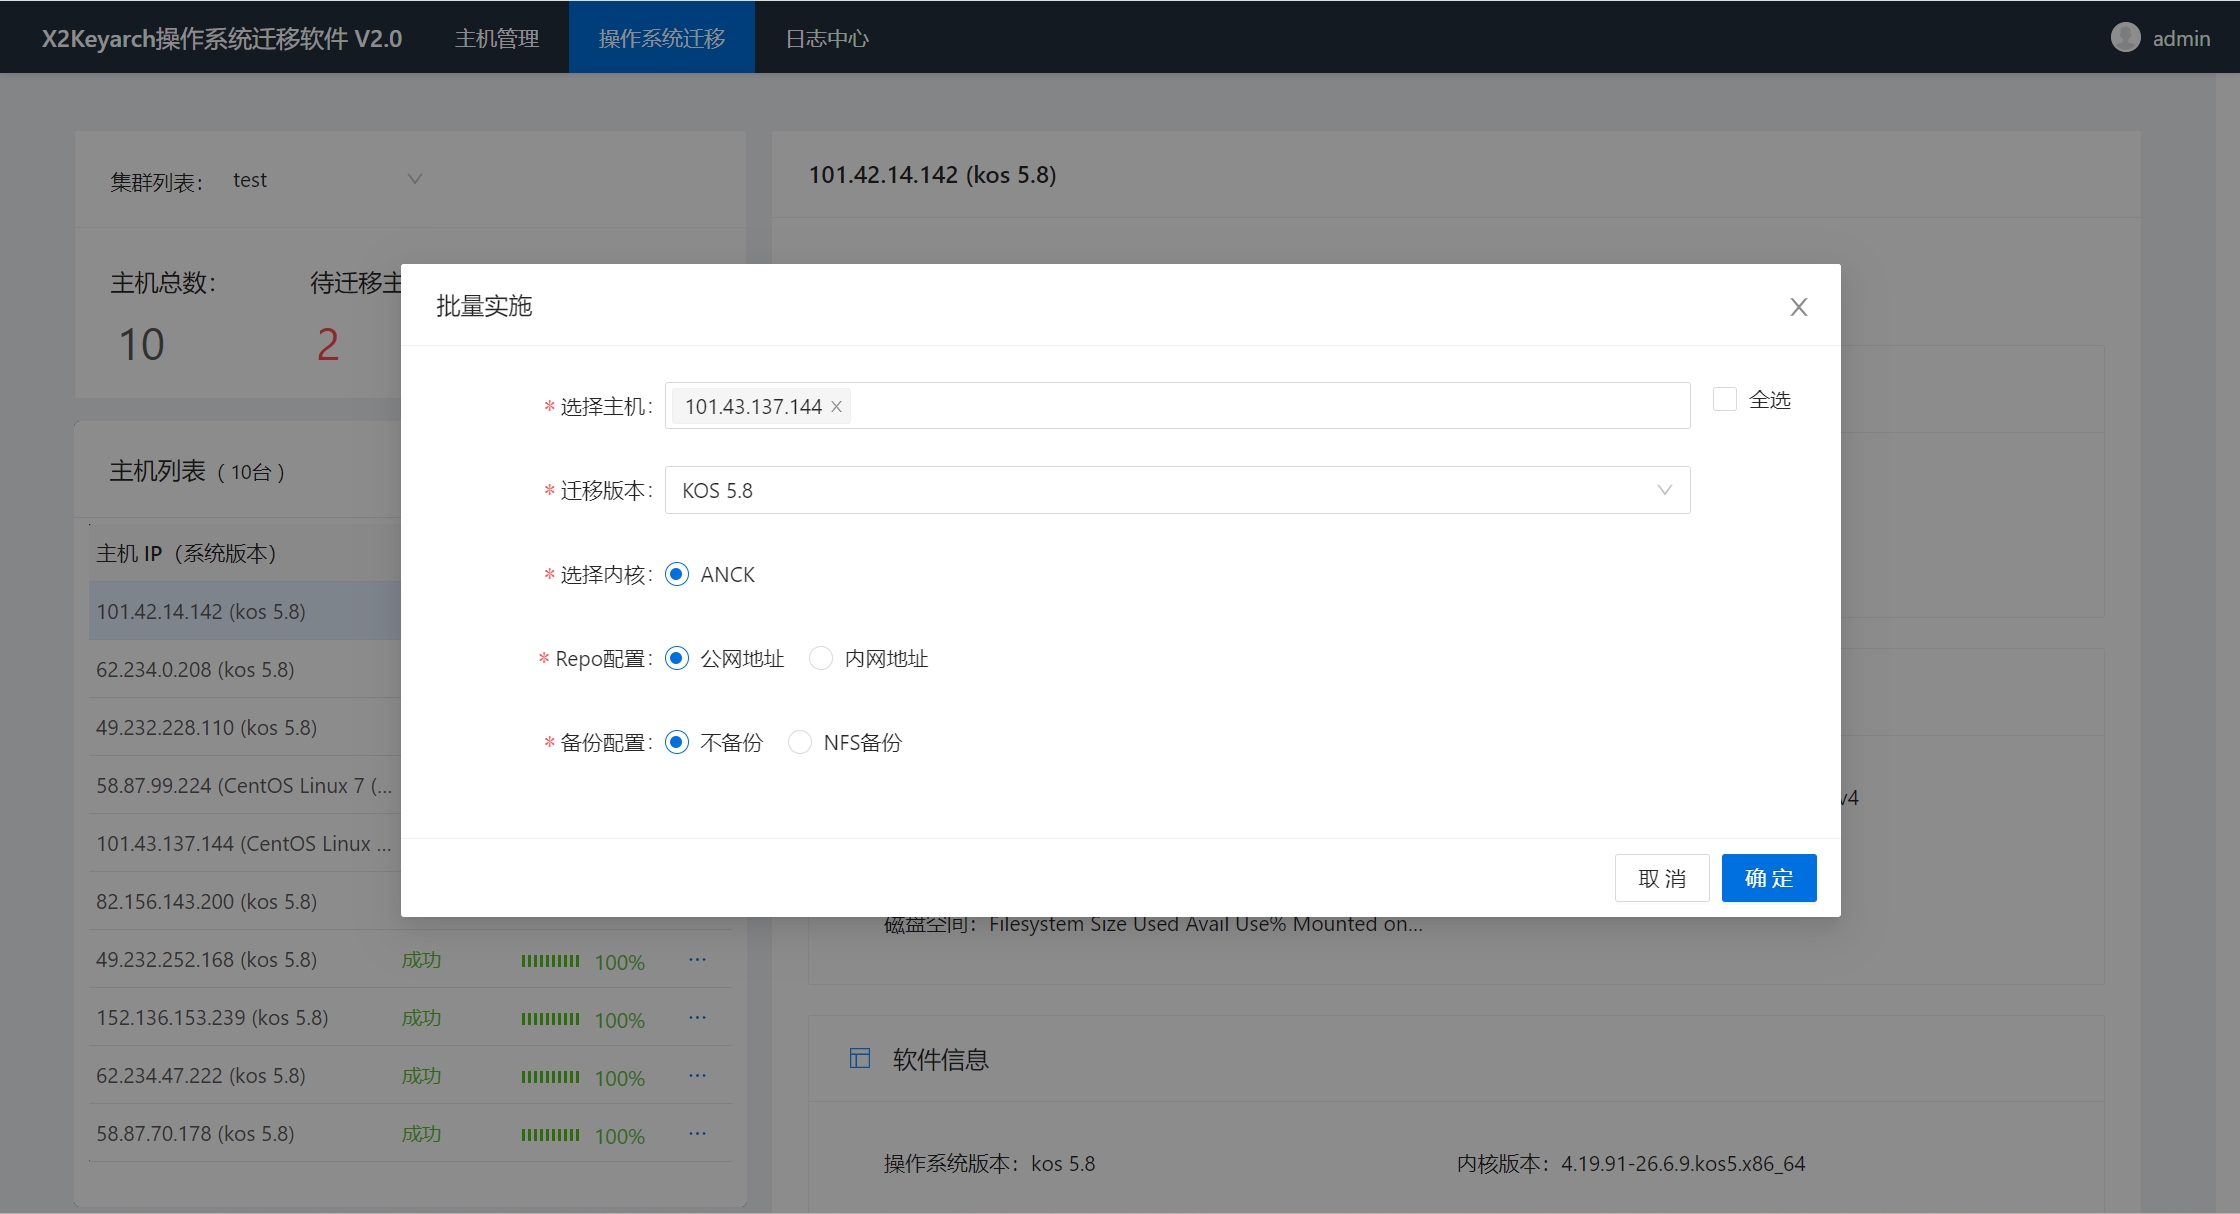The image size is (2240, 1214).
Task: Expand the 迁移版本 KOS 5.8 dropdown
Action: coord(1176,490)
